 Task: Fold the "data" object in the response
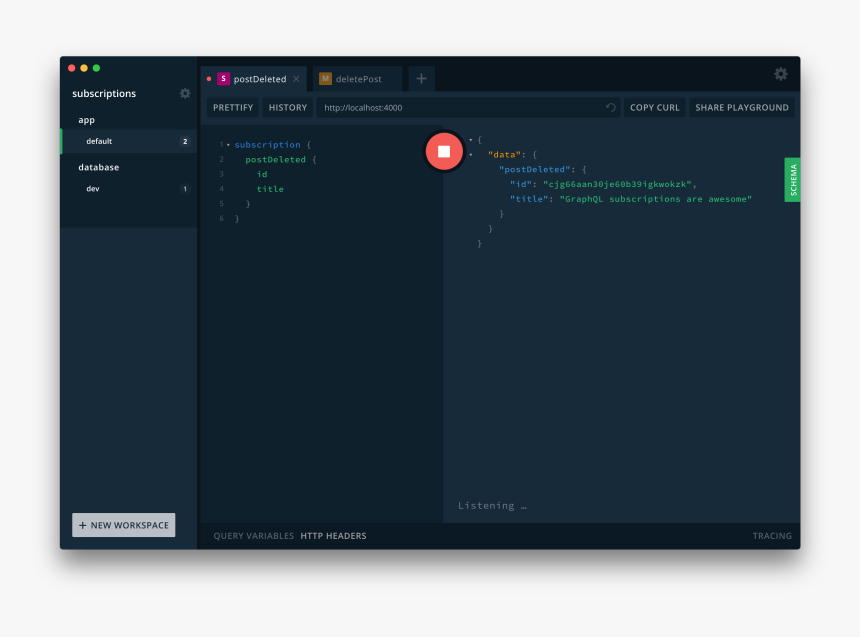(471, 155)
